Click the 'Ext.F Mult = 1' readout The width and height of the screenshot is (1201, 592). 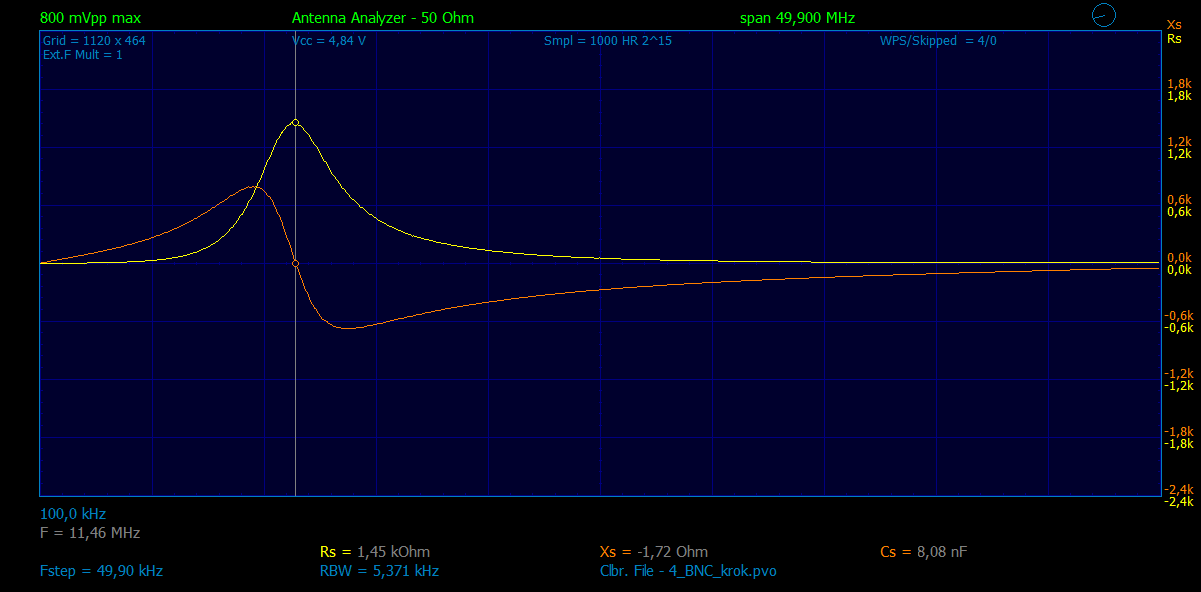(83, 55)
